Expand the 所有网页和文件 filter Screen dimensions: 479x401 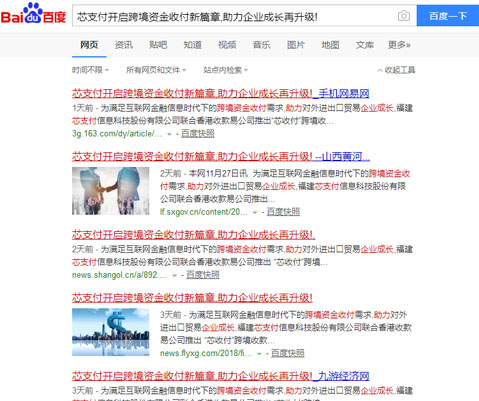[x=156, y=70]
